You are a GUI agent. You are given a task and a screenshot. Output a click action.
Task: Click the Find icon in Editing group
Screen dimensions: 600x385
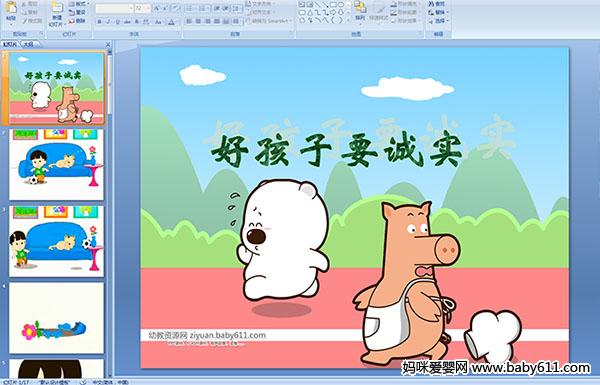(438, 4)
